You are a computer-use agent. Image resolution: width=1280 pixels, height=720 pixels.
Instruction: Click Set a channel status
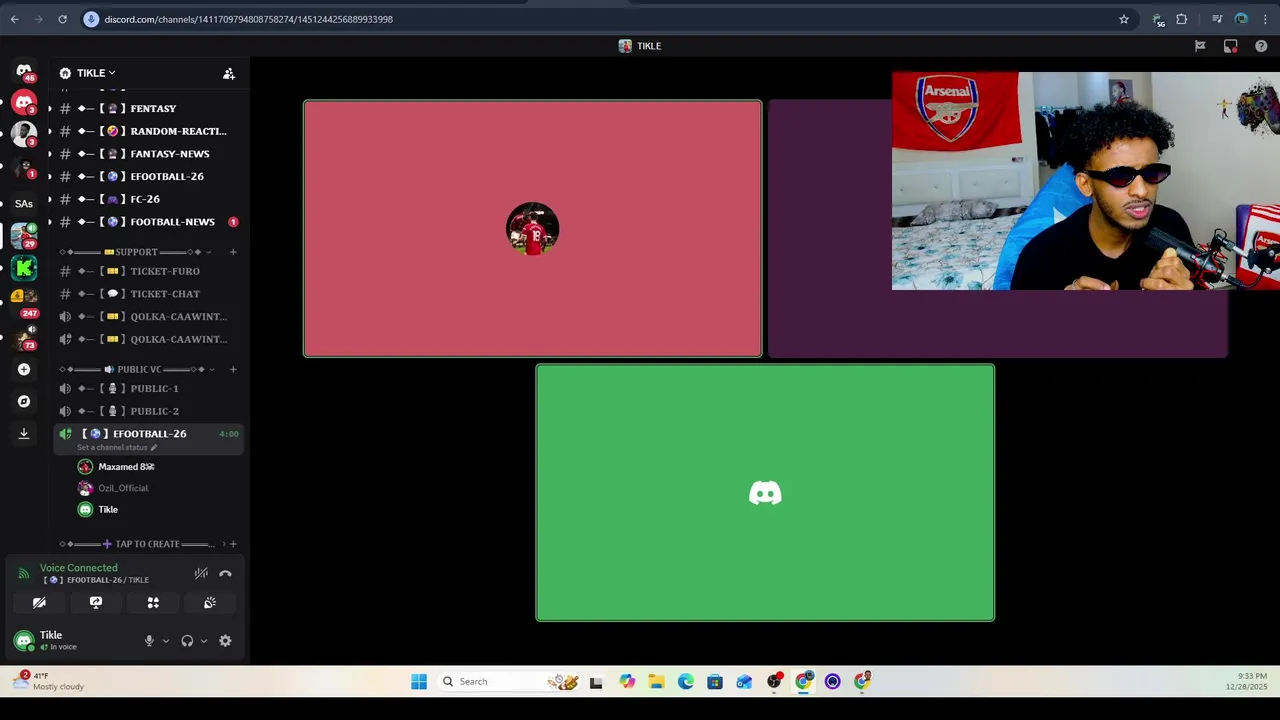(117, 448)
